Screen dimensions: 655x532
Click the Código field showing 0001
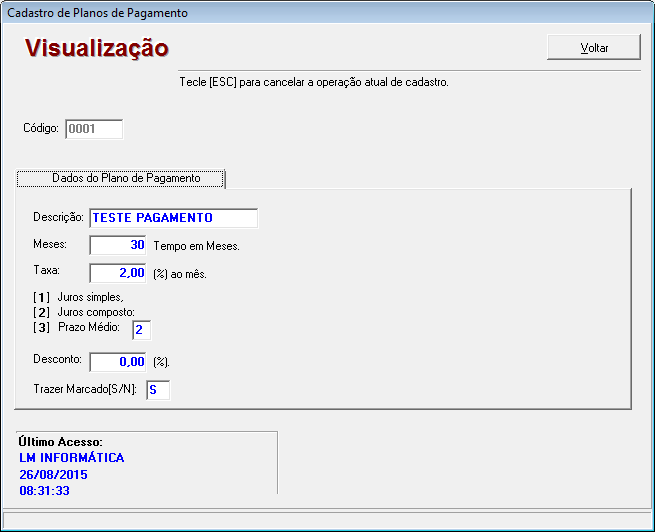click(93, 129)
